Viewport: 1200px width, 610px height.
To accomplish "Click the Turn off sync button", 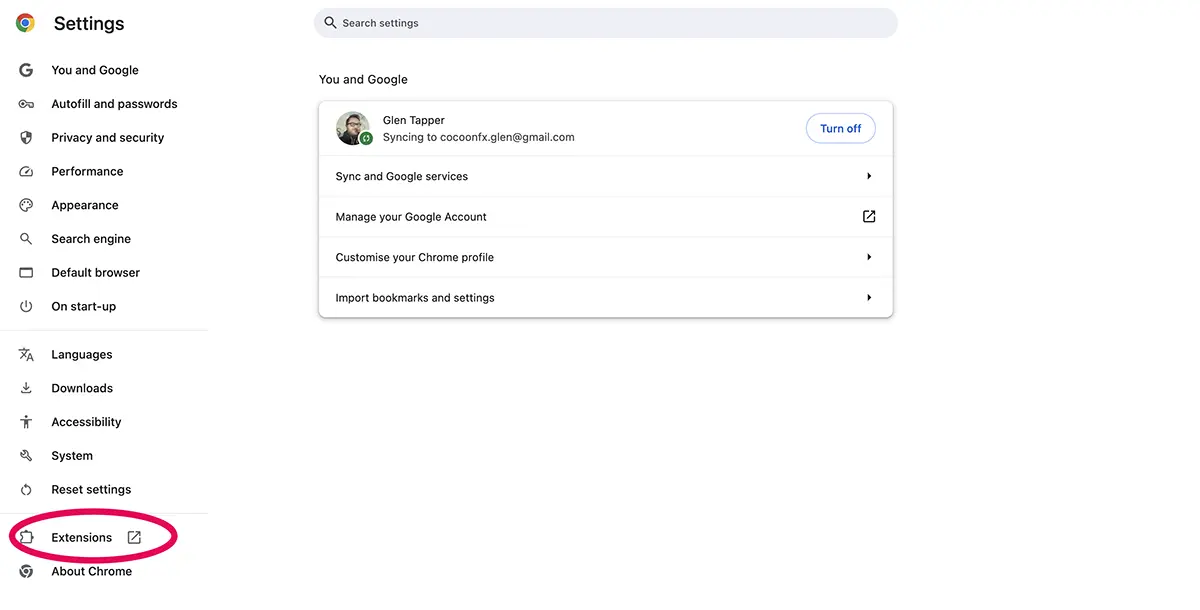I will (x=840, y=128).
